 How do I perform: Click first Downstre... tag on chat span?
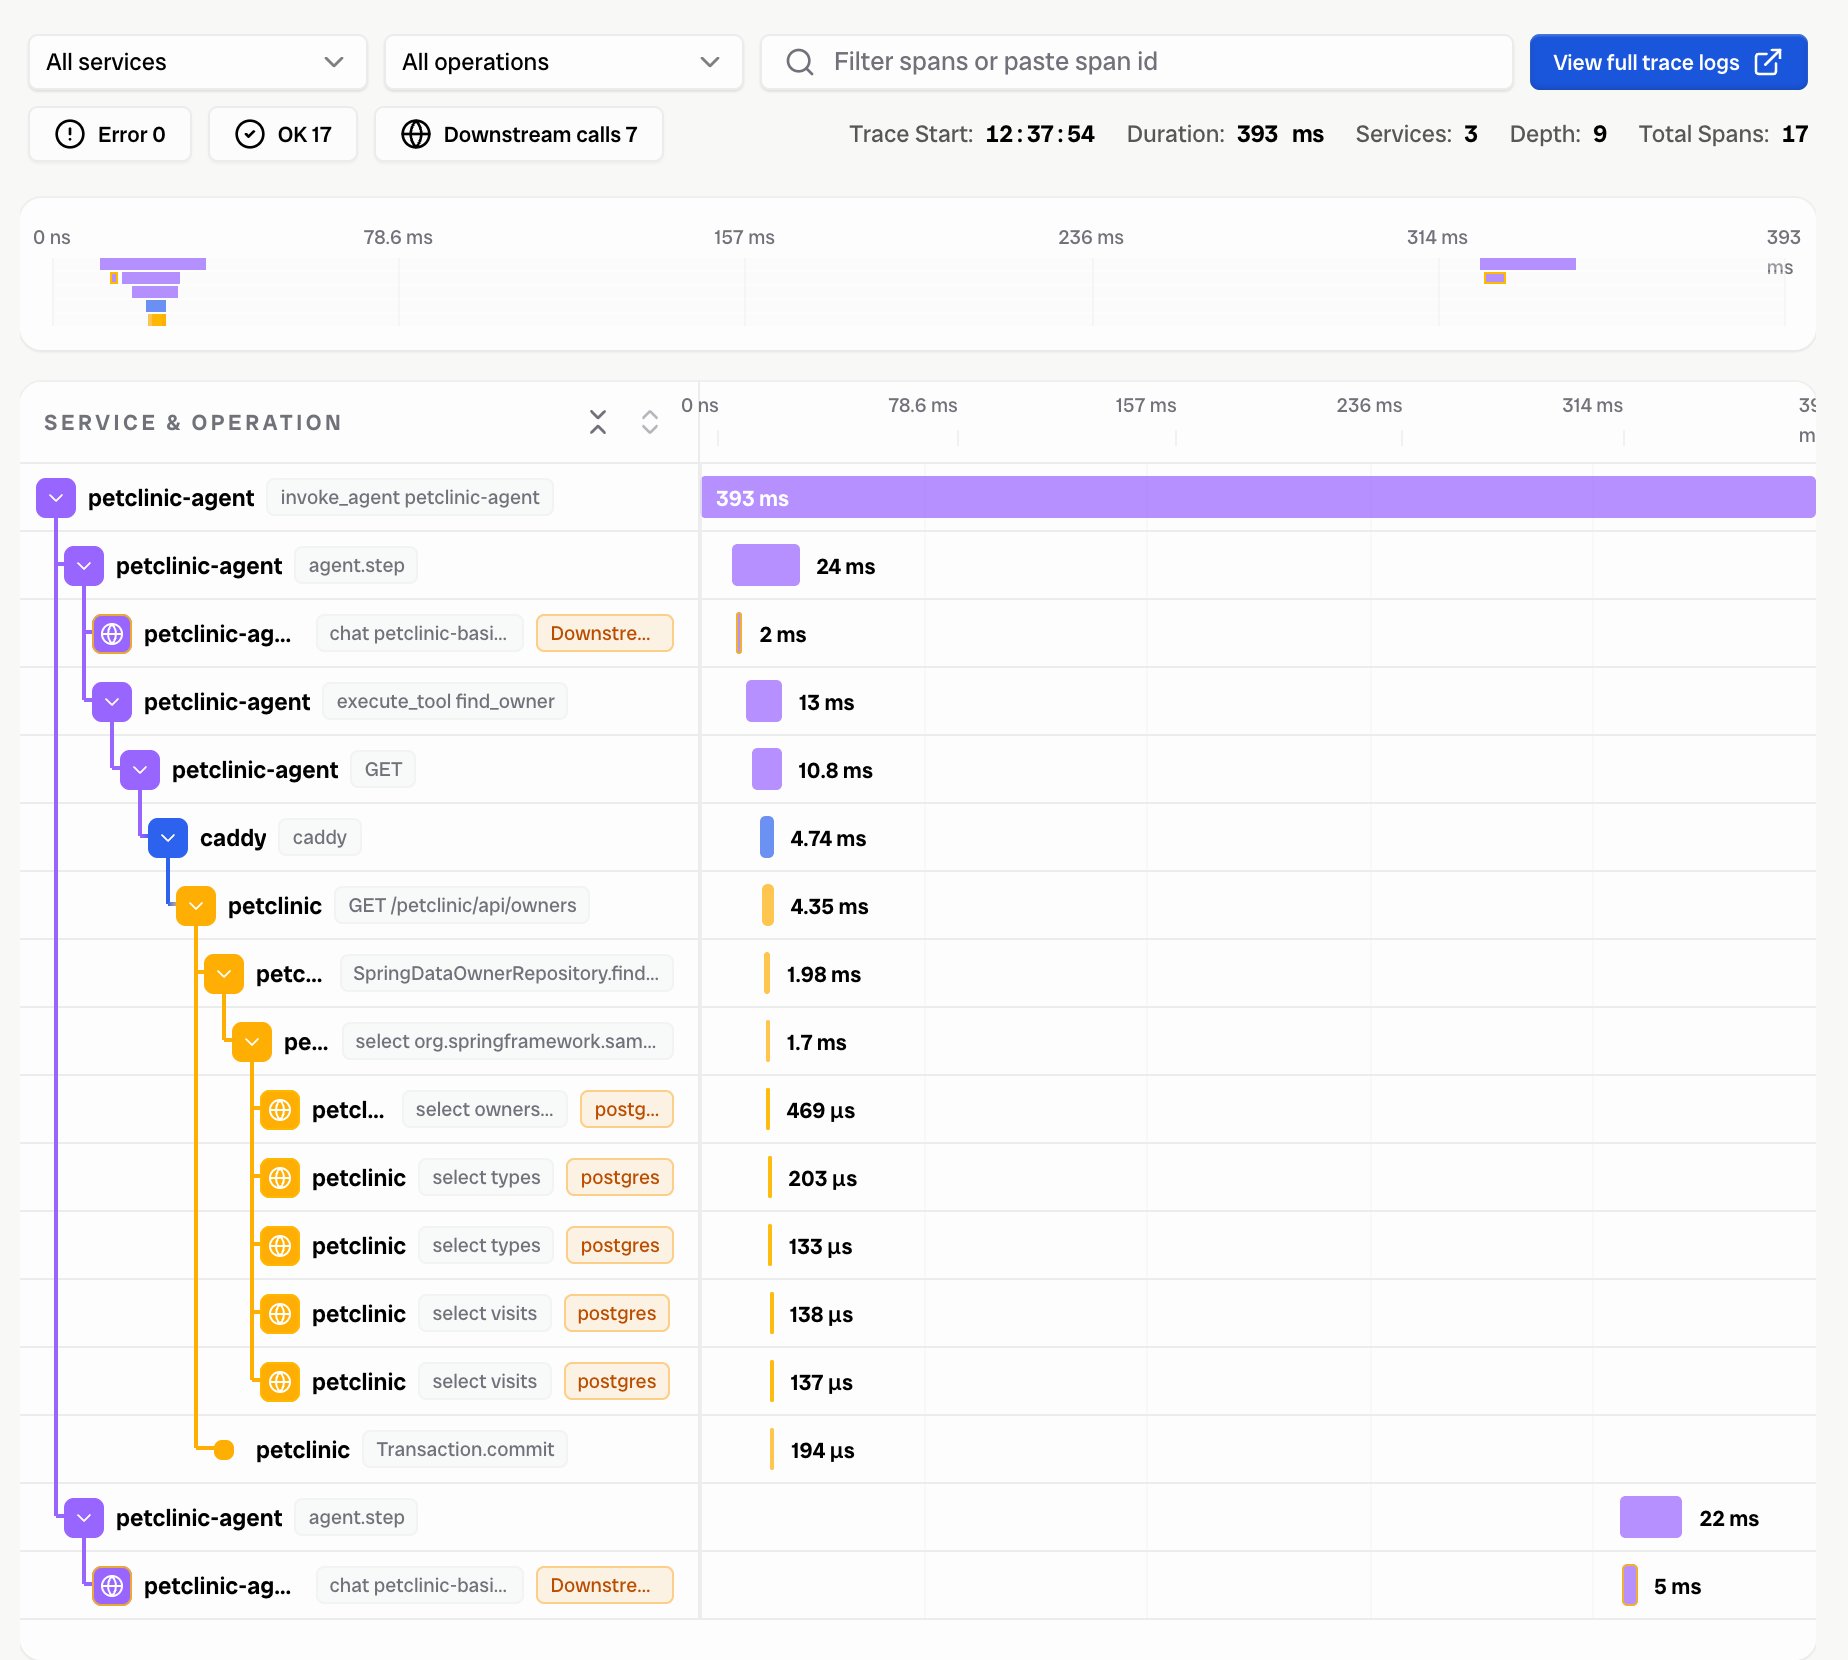tap(604, 633)
